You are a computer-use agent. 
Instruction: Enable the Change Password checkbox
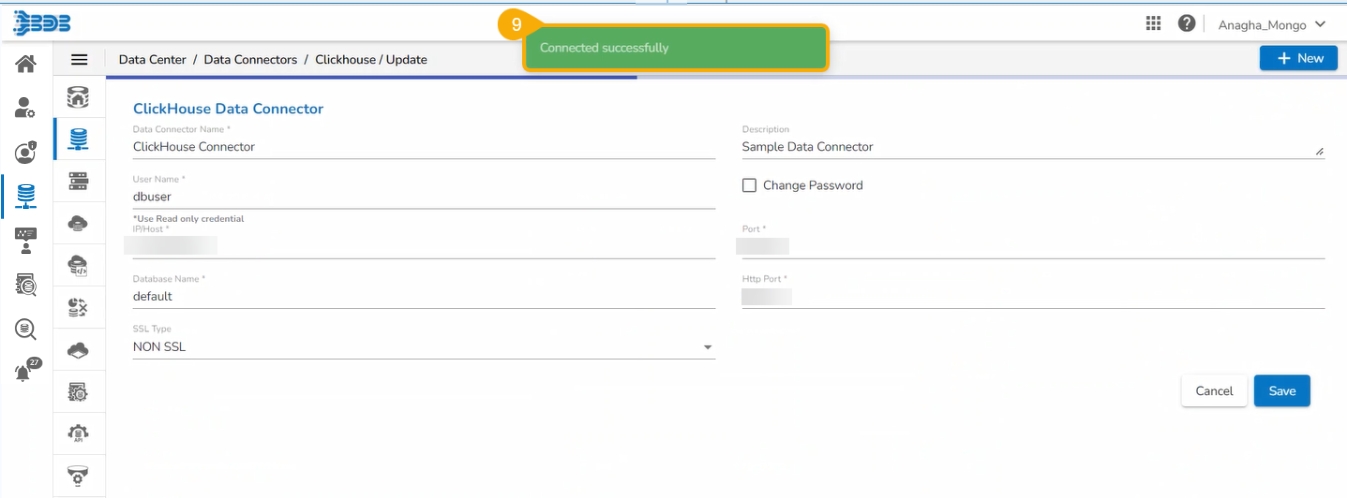pyautogui.click(x=749, y=186)
